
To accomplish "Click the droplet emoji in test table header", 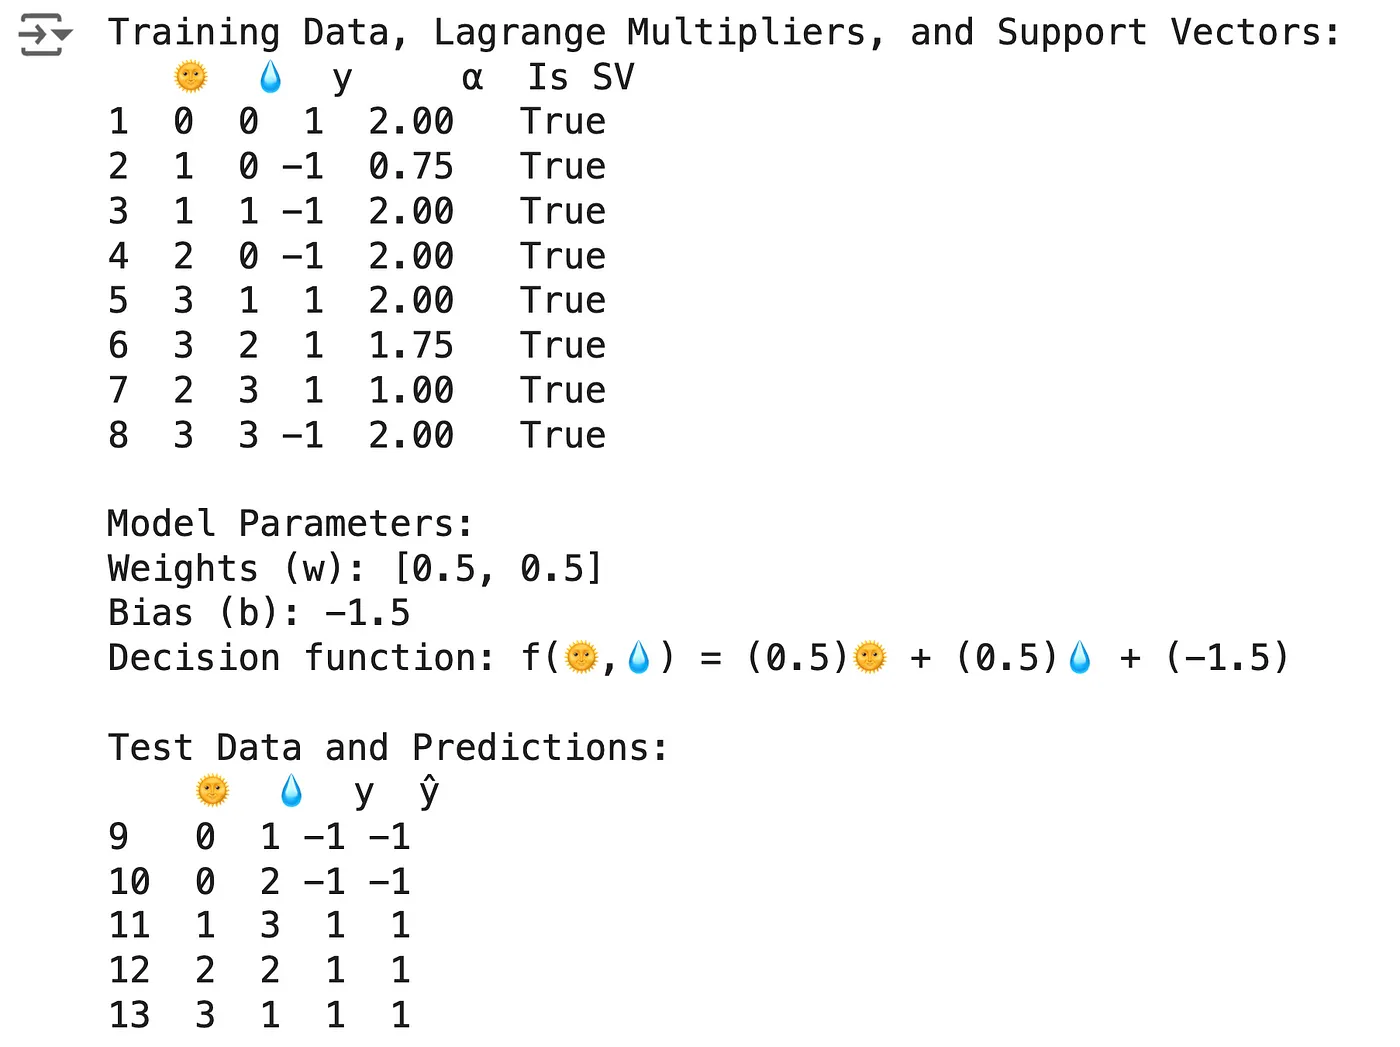I will (x=291, y=791).
